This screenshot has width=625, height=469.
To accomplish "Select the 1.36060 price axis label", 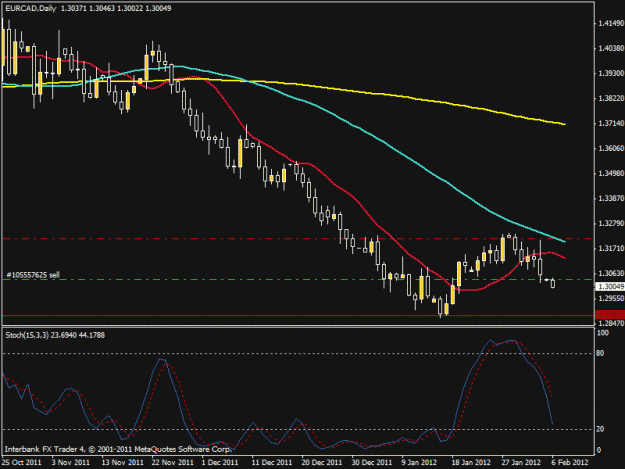I will pos(611,148).
